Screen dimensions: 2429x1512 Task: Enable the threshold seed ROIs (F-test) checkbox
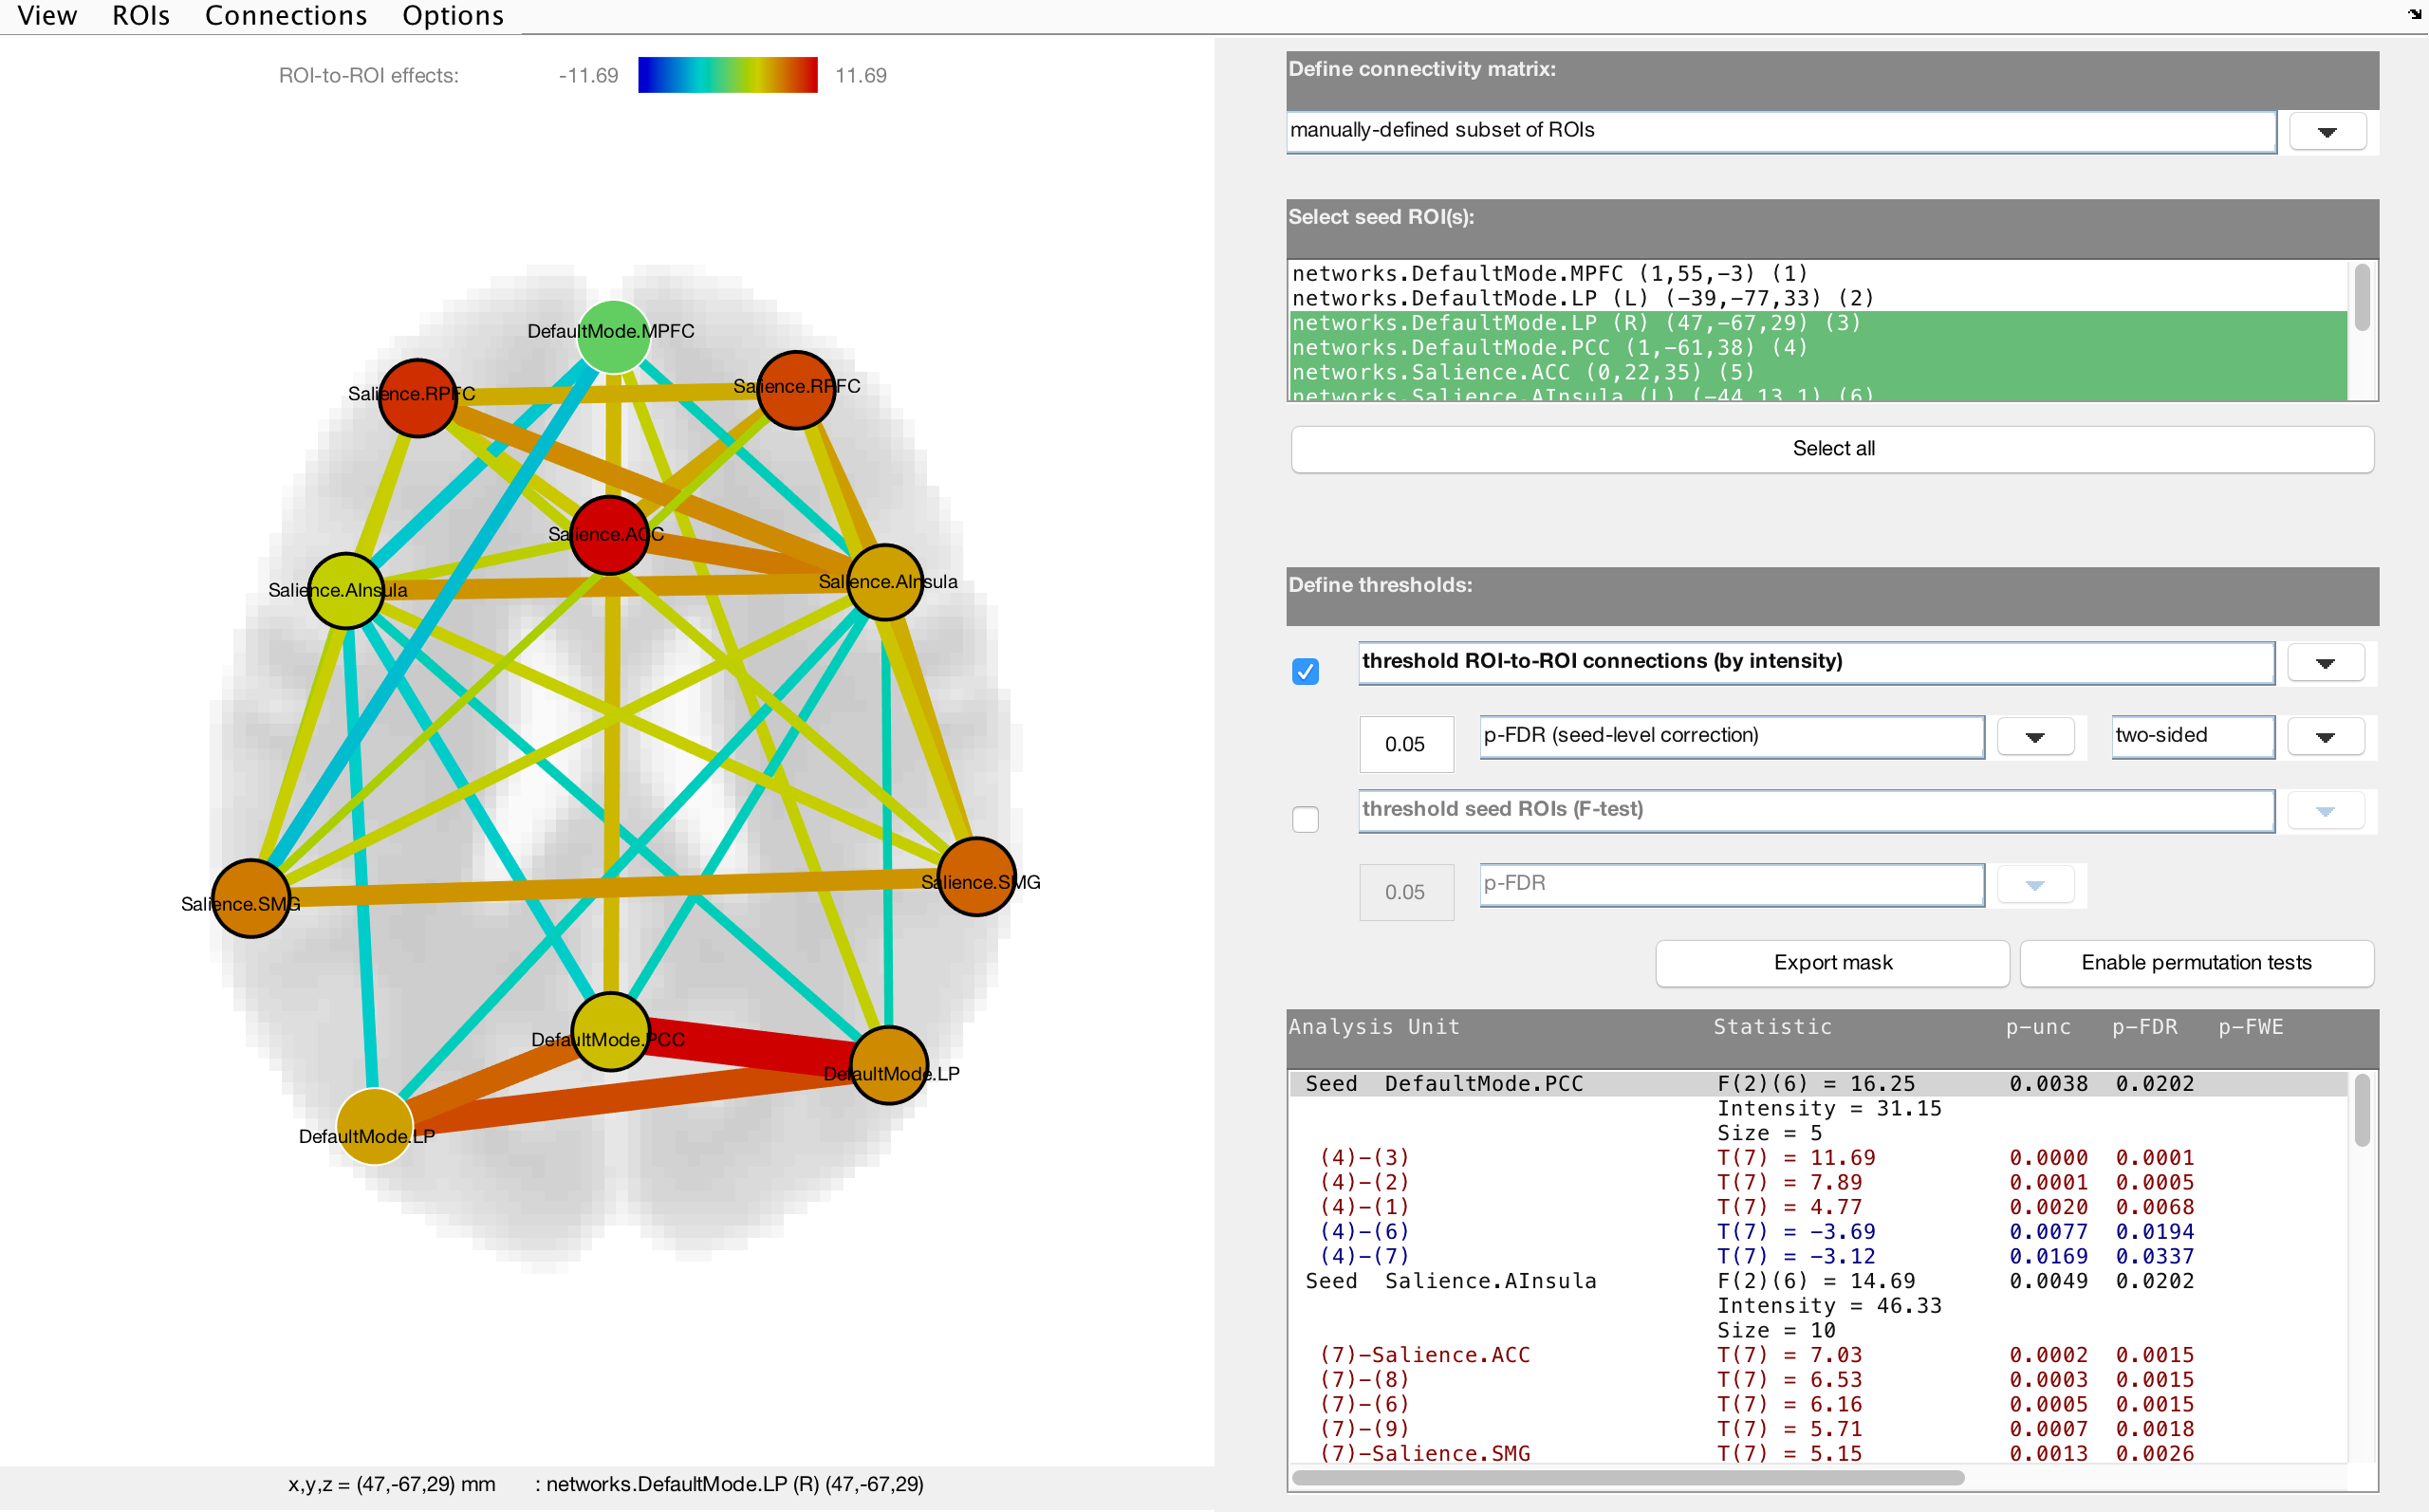coord(1305,820)
